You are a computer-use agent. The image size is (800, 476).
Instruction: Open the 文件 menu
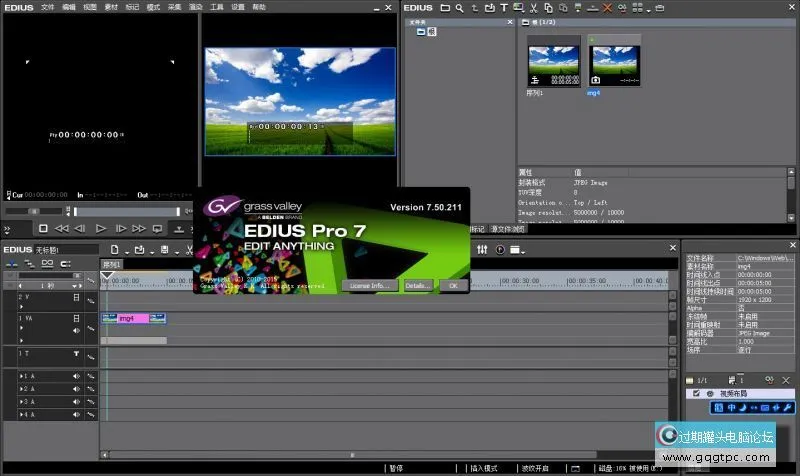pos(48,7)
